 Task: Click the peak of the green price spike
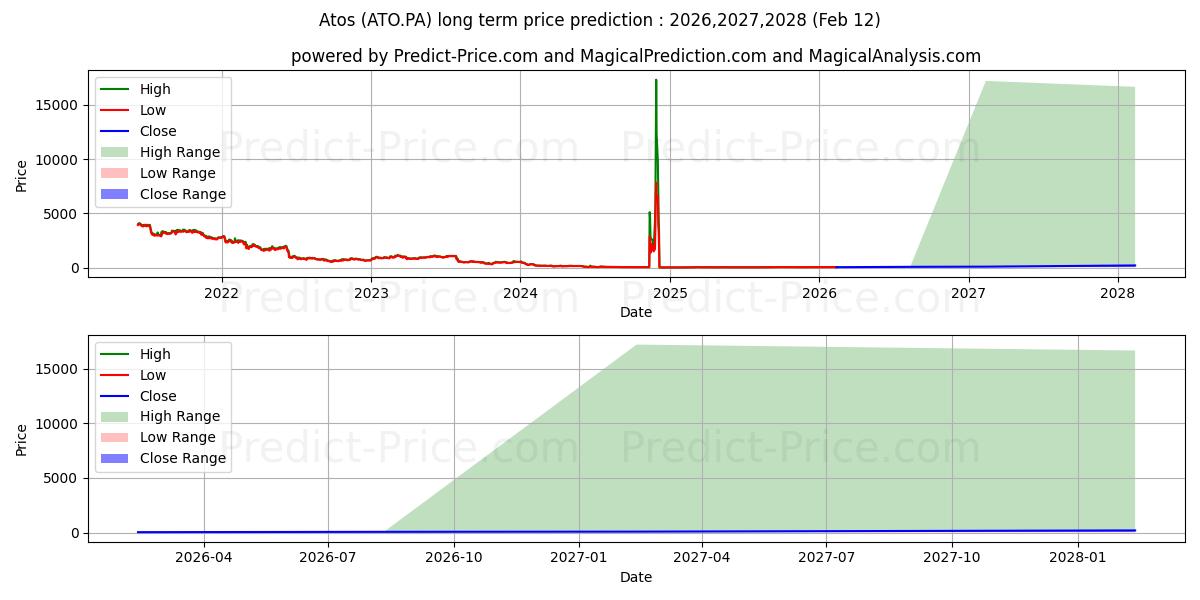[656, 80]
